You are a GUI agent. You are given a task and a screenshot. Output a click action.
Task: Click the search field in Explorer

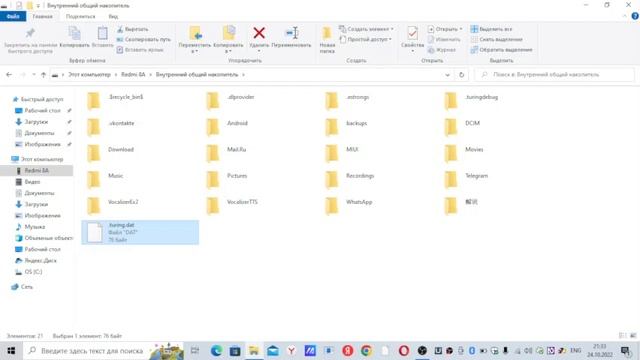555,75
